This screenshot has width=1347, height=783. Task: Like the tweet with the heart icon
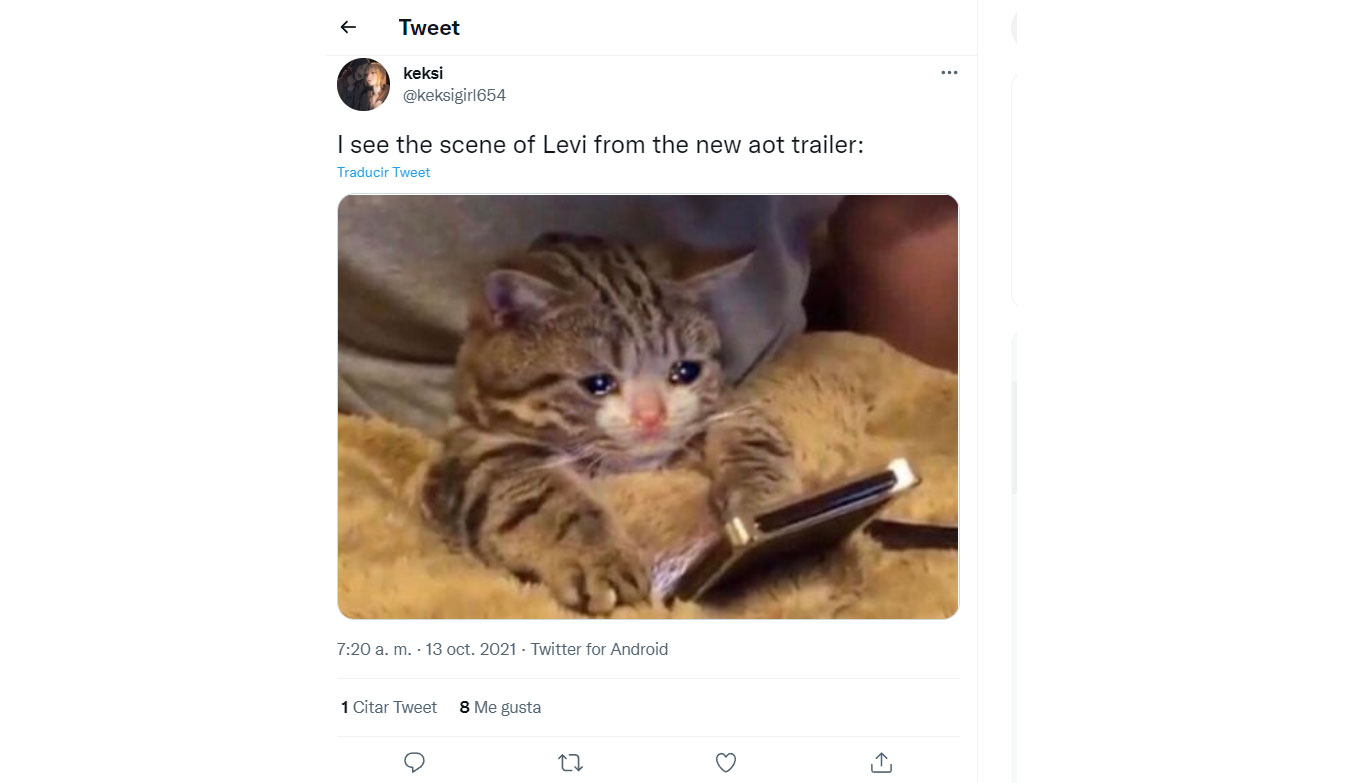click(726, 763)
